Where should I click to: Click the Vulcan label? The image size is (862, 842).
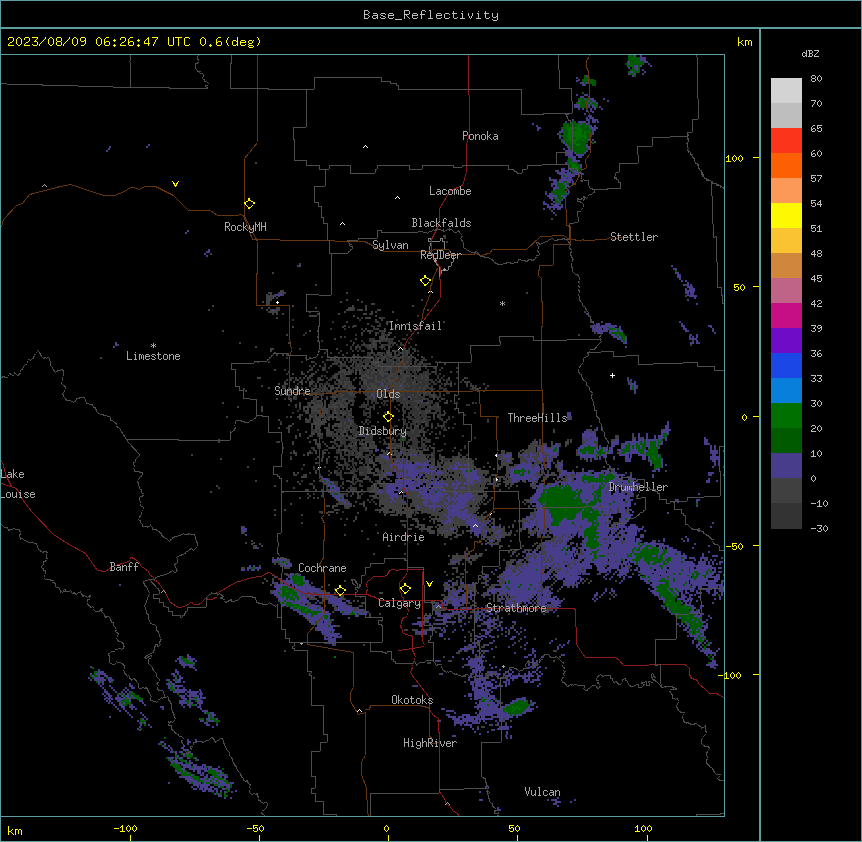pos(542,792)
